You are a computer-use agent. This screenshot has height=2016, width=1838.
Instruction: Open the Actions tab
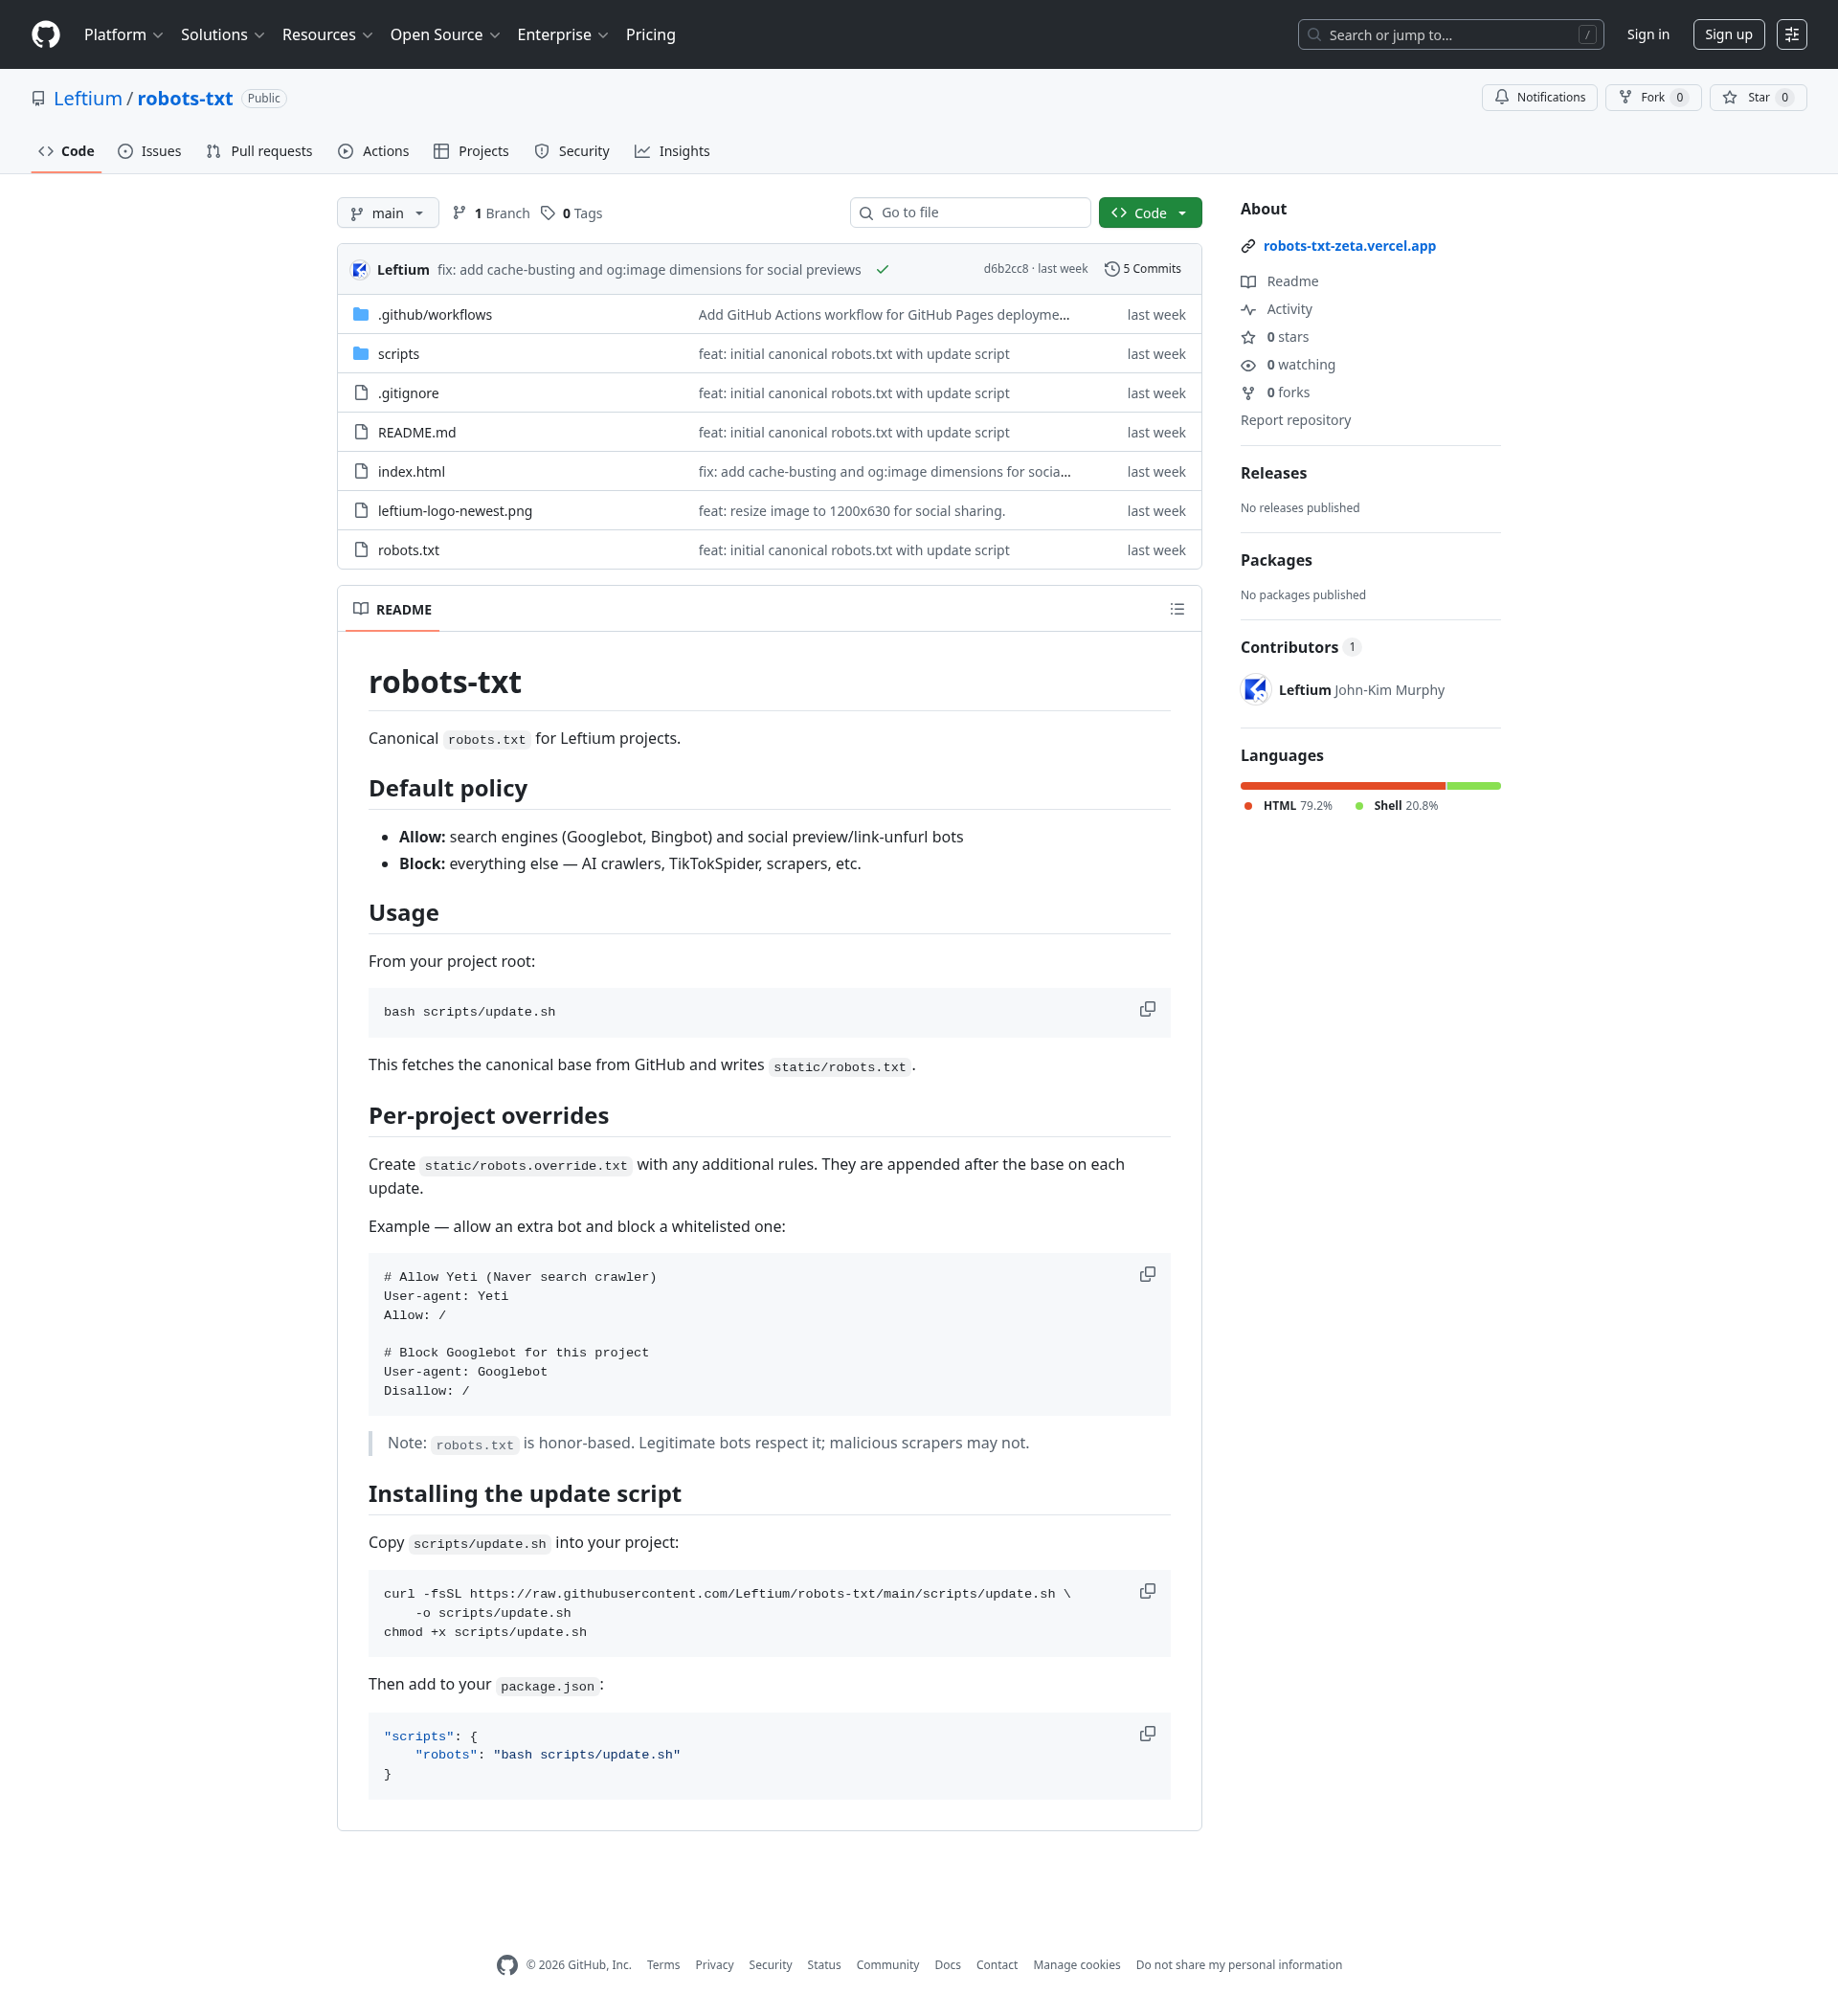coord(374,152)
